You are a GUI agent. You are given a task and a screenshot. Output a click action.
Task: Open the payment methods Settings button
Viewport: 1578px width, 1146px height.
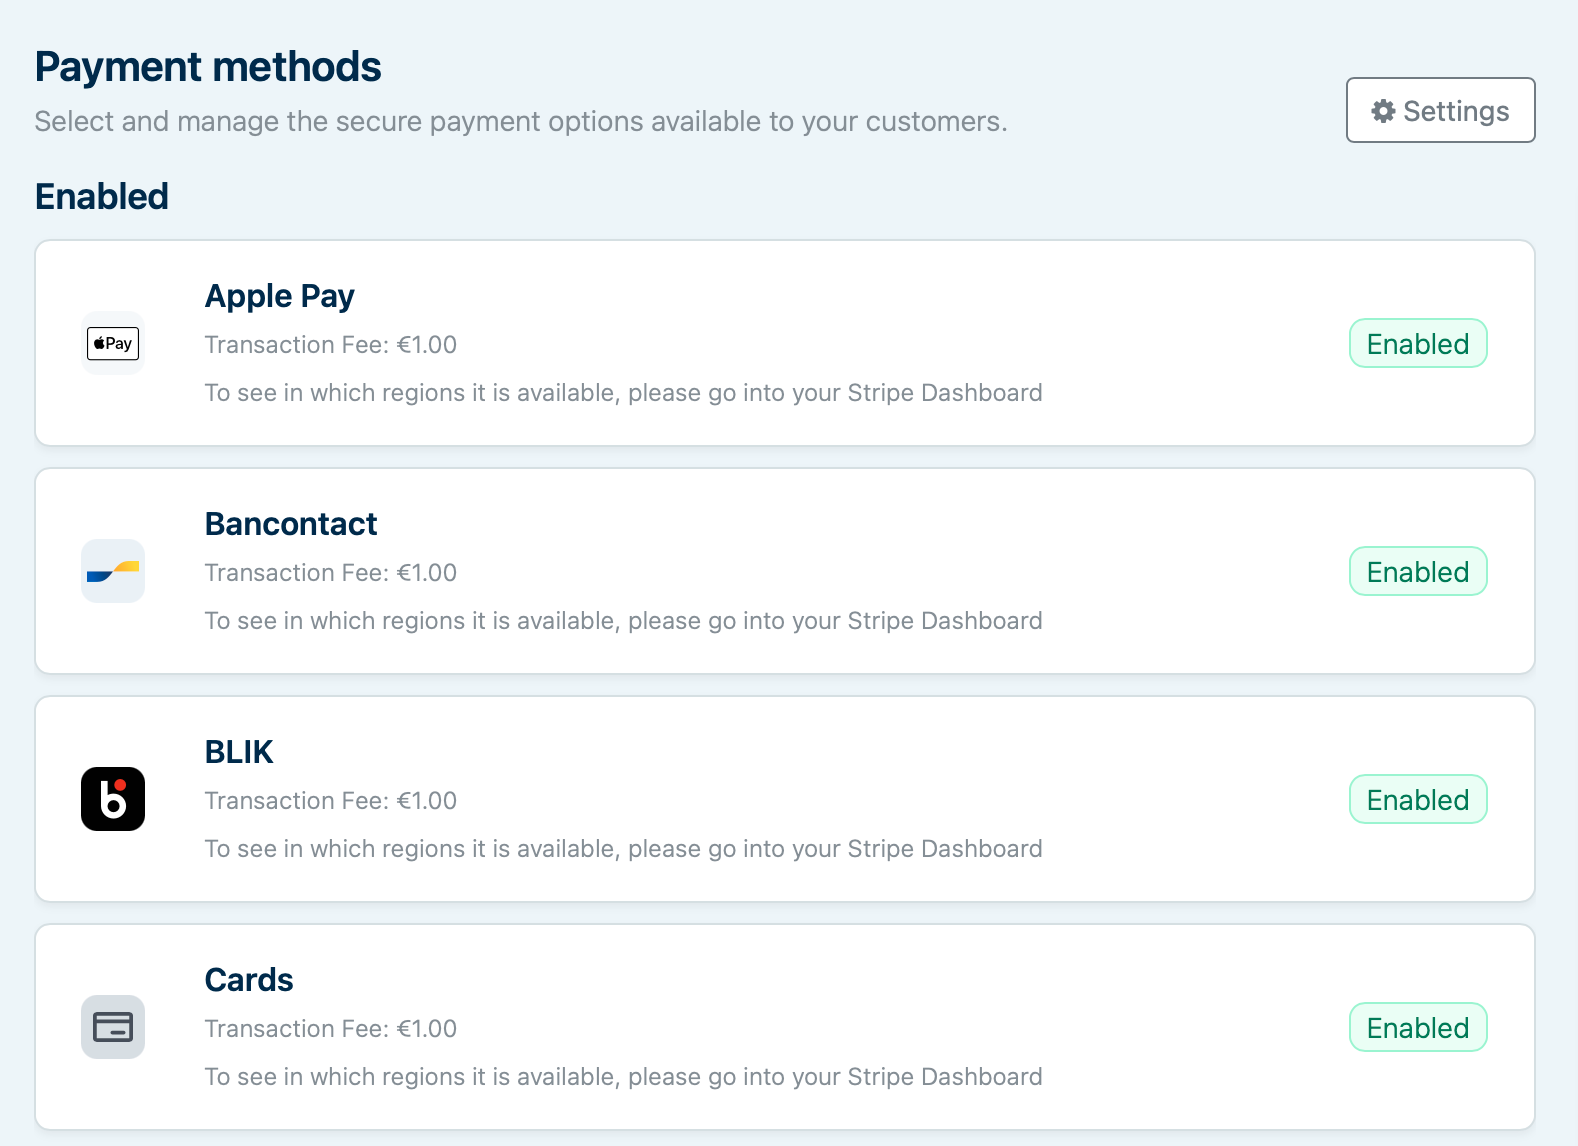pos(1440,110)
